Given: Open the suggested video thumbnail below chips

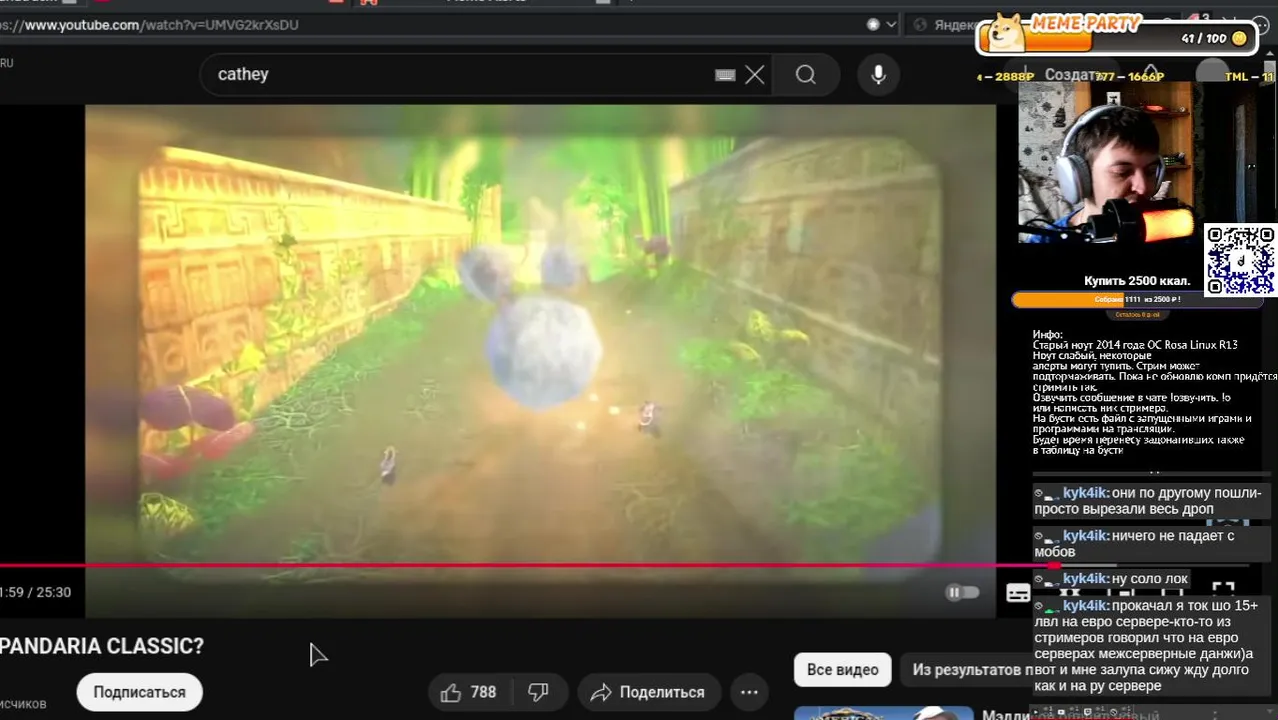Looking at the screenshot, I should (884, 713).
